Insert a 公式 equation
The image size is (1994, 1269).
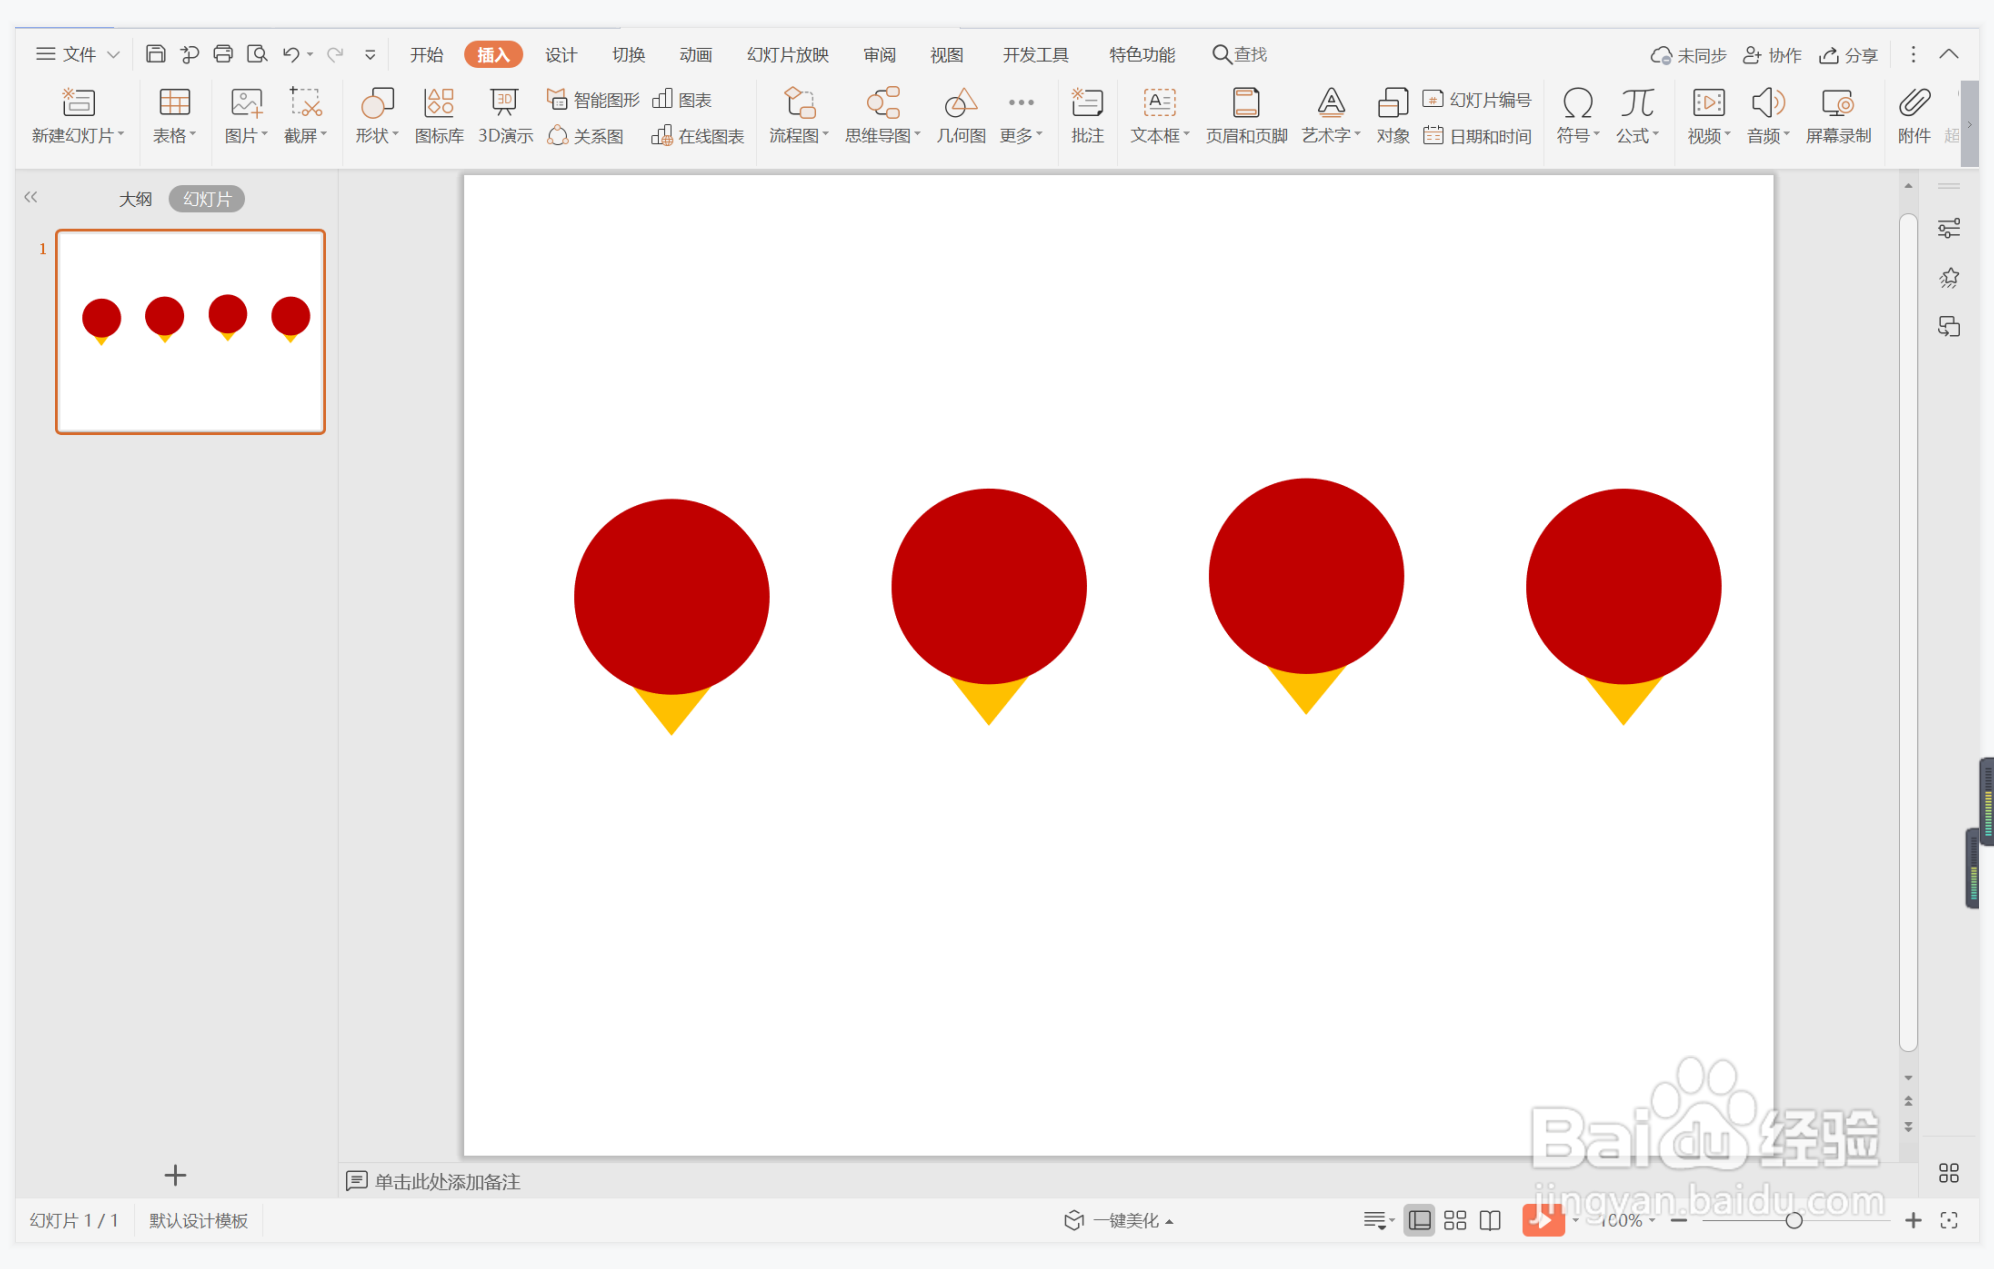pos(1637,116)
